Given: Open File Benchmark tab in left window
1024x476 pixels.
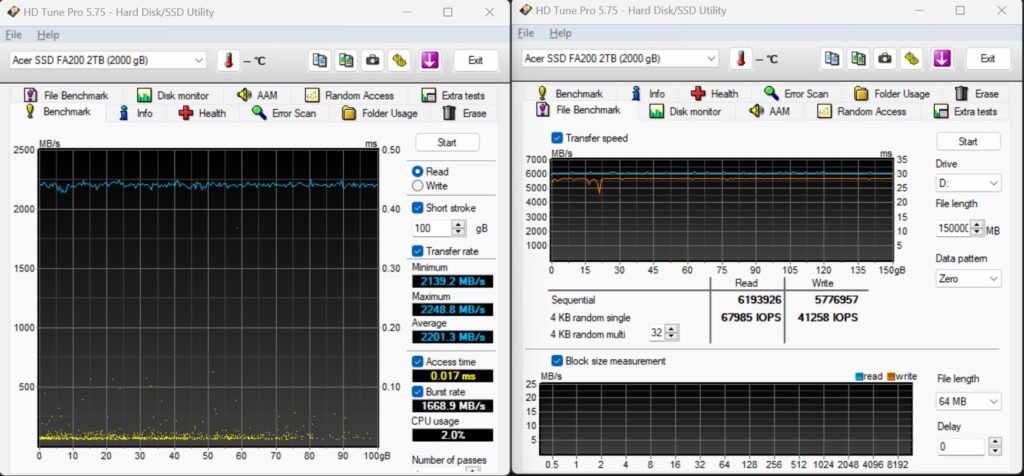Looking at the screenshot, I should (67, 95).
